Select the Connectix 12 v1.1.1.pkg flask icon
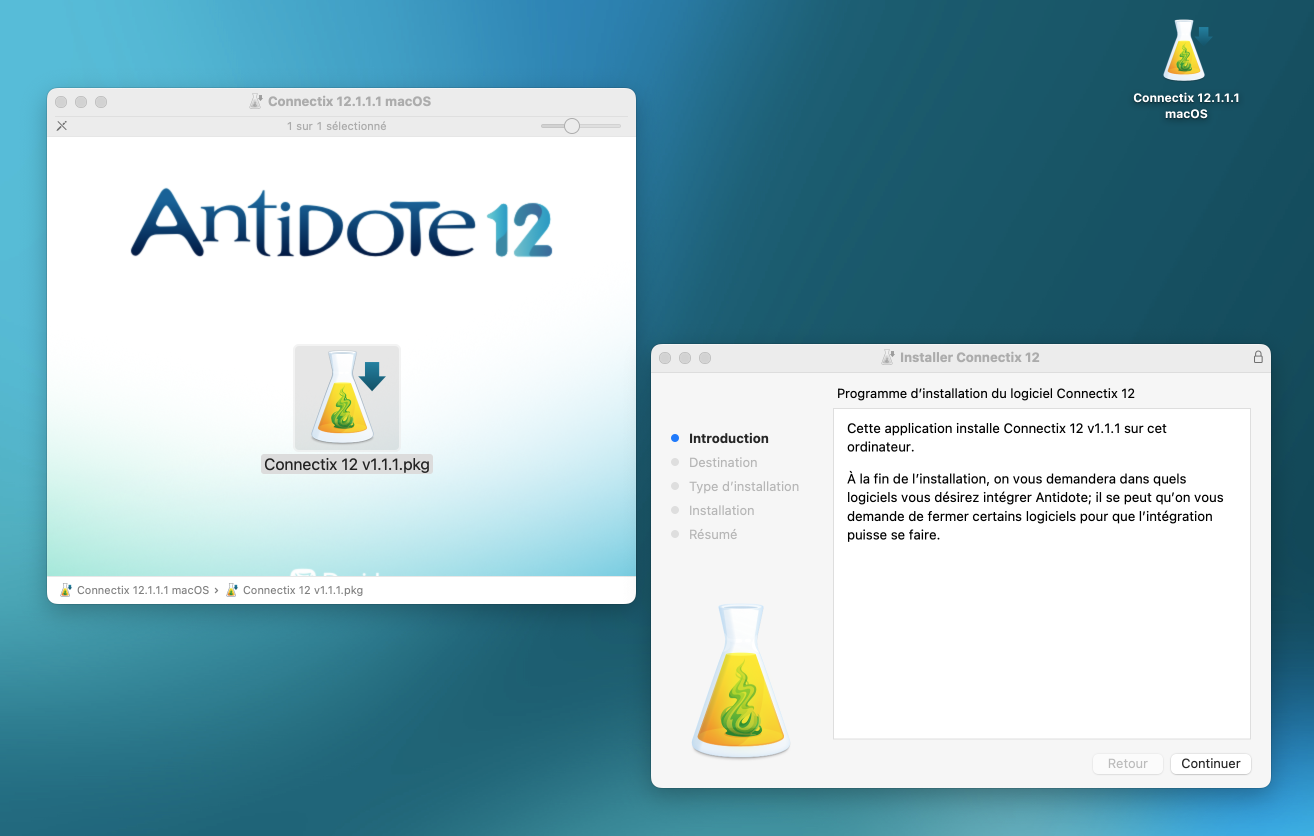 pos(347,398)
